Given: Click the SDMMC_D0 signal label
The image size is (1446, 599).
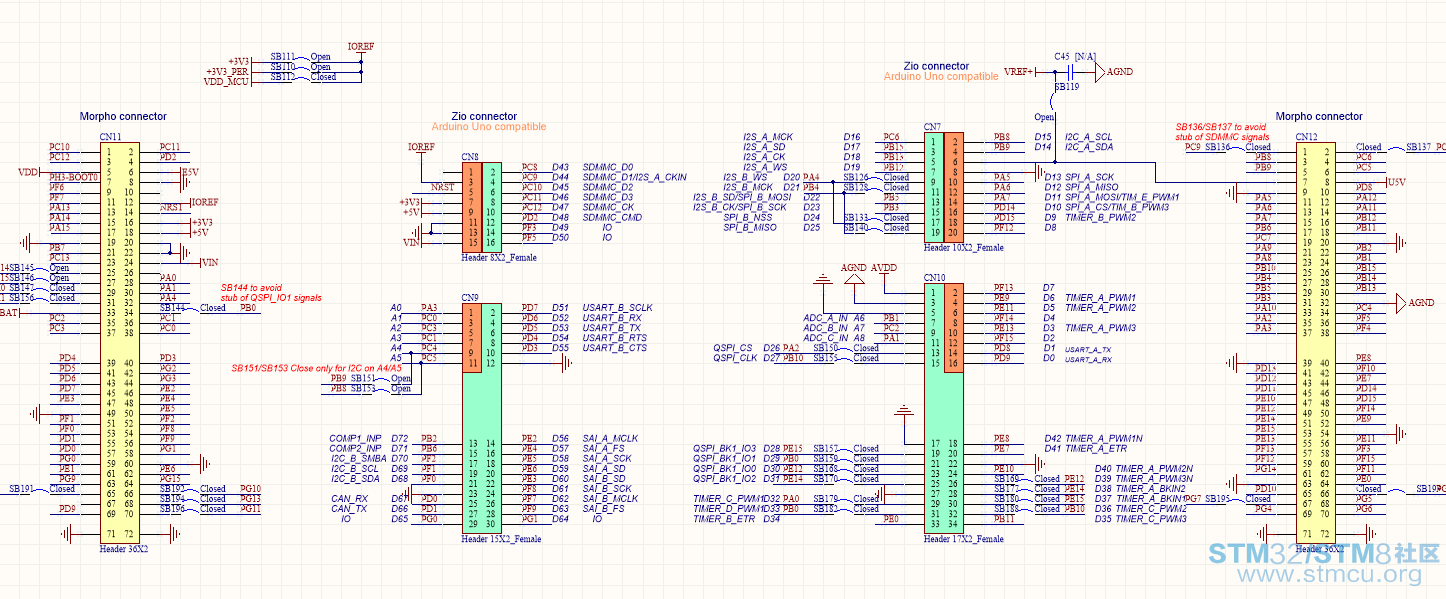Looking at the screenshot, I should pos(607,167).
